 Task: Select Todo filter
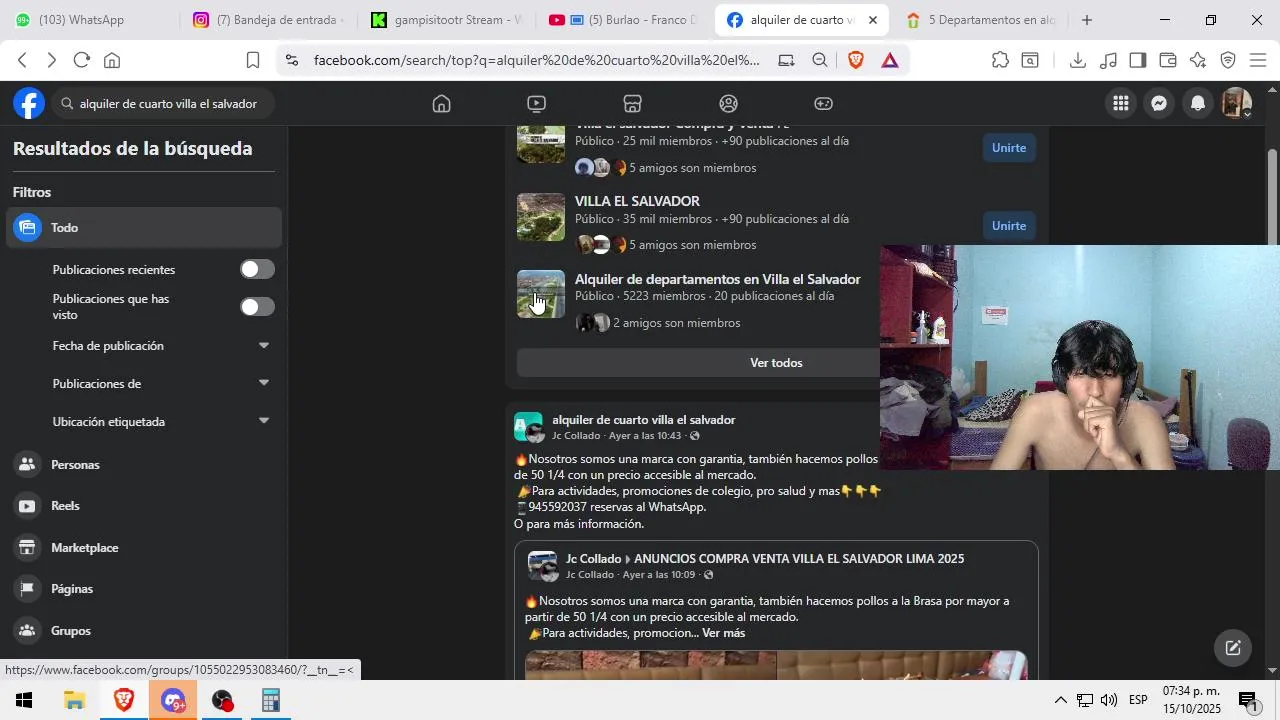144,228
